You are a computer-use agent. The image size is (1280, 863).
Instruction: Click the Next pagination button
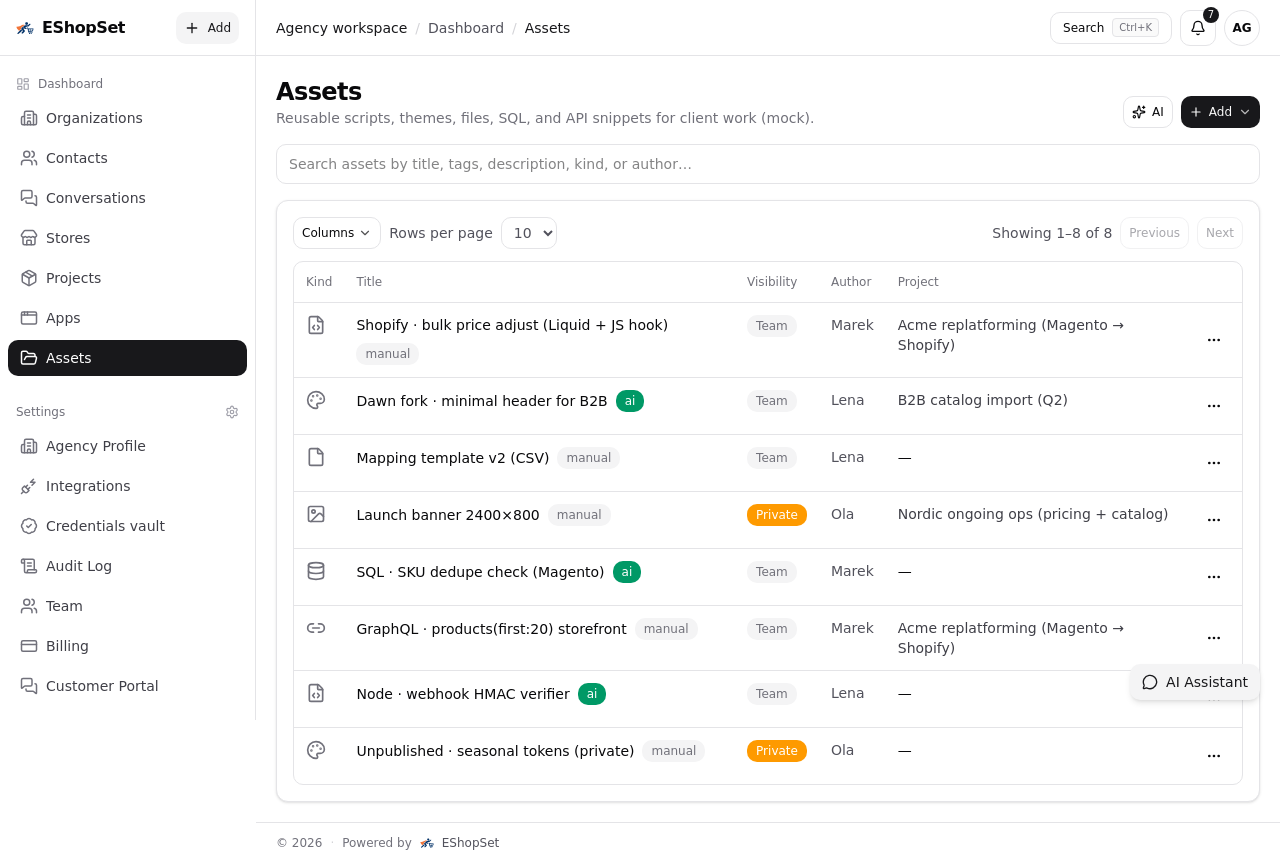(x=1219, y=232)
